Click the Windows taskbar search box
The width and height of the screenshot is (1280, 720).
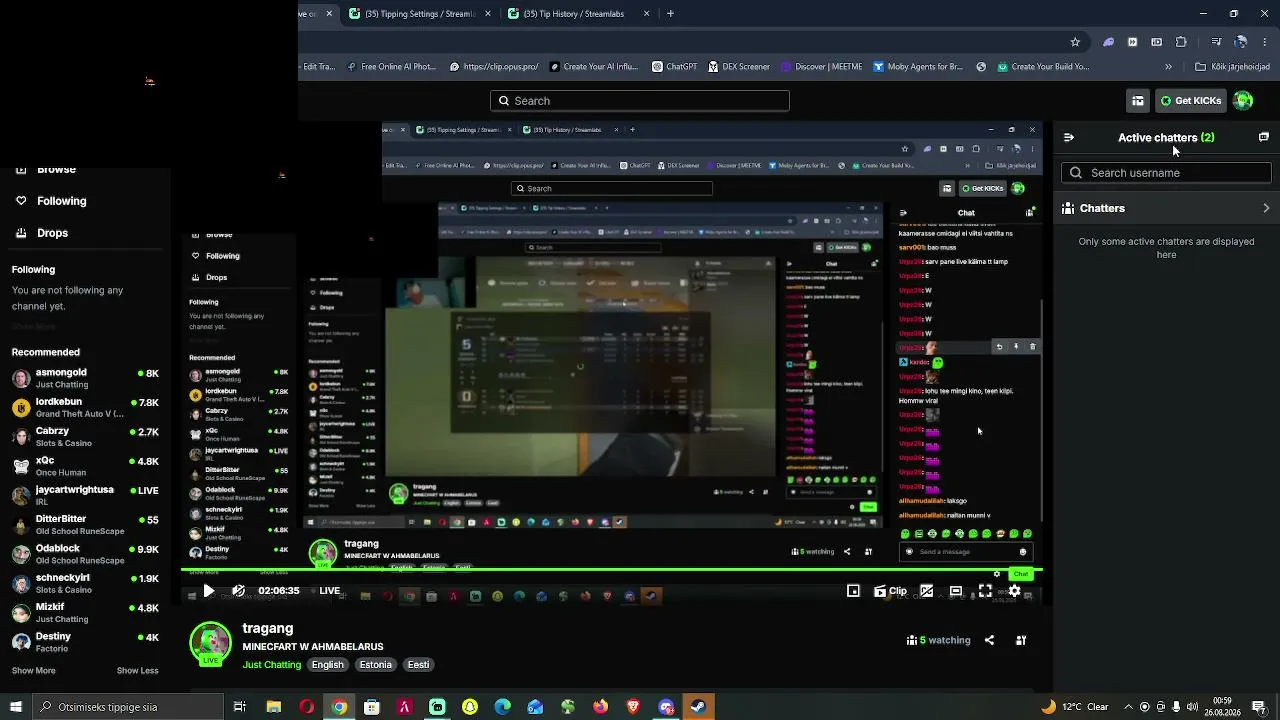point(127,707)
